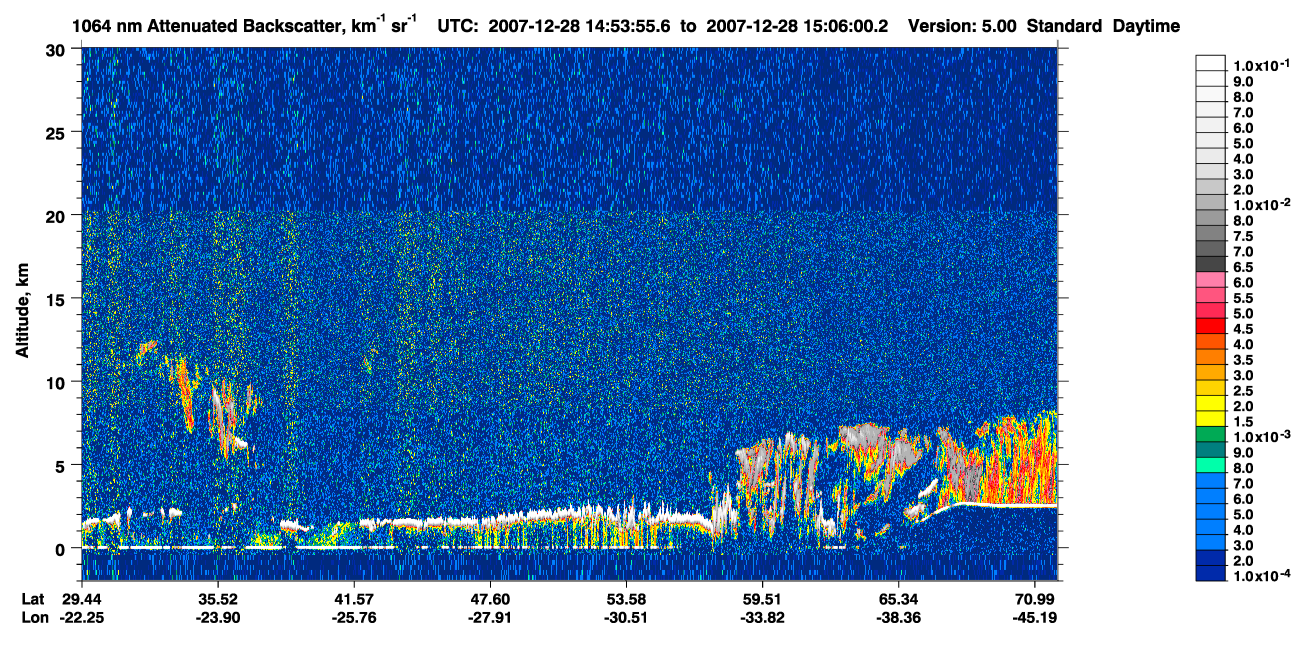Screen dimensions: 1300x667
Task: Click the latitude value '29.44'
Action: point(82,599)
